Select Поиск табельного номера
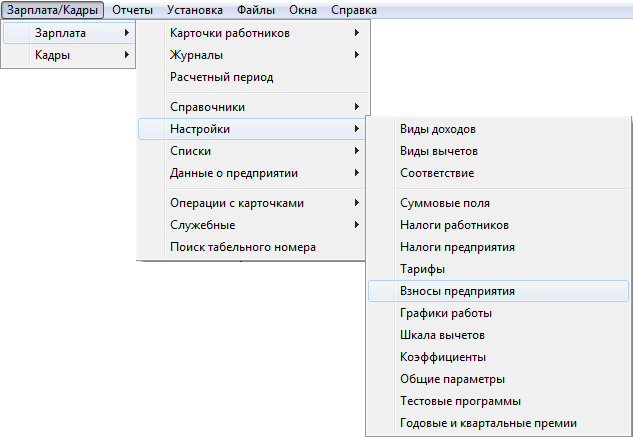633x437 pixels. click(253, 247)
